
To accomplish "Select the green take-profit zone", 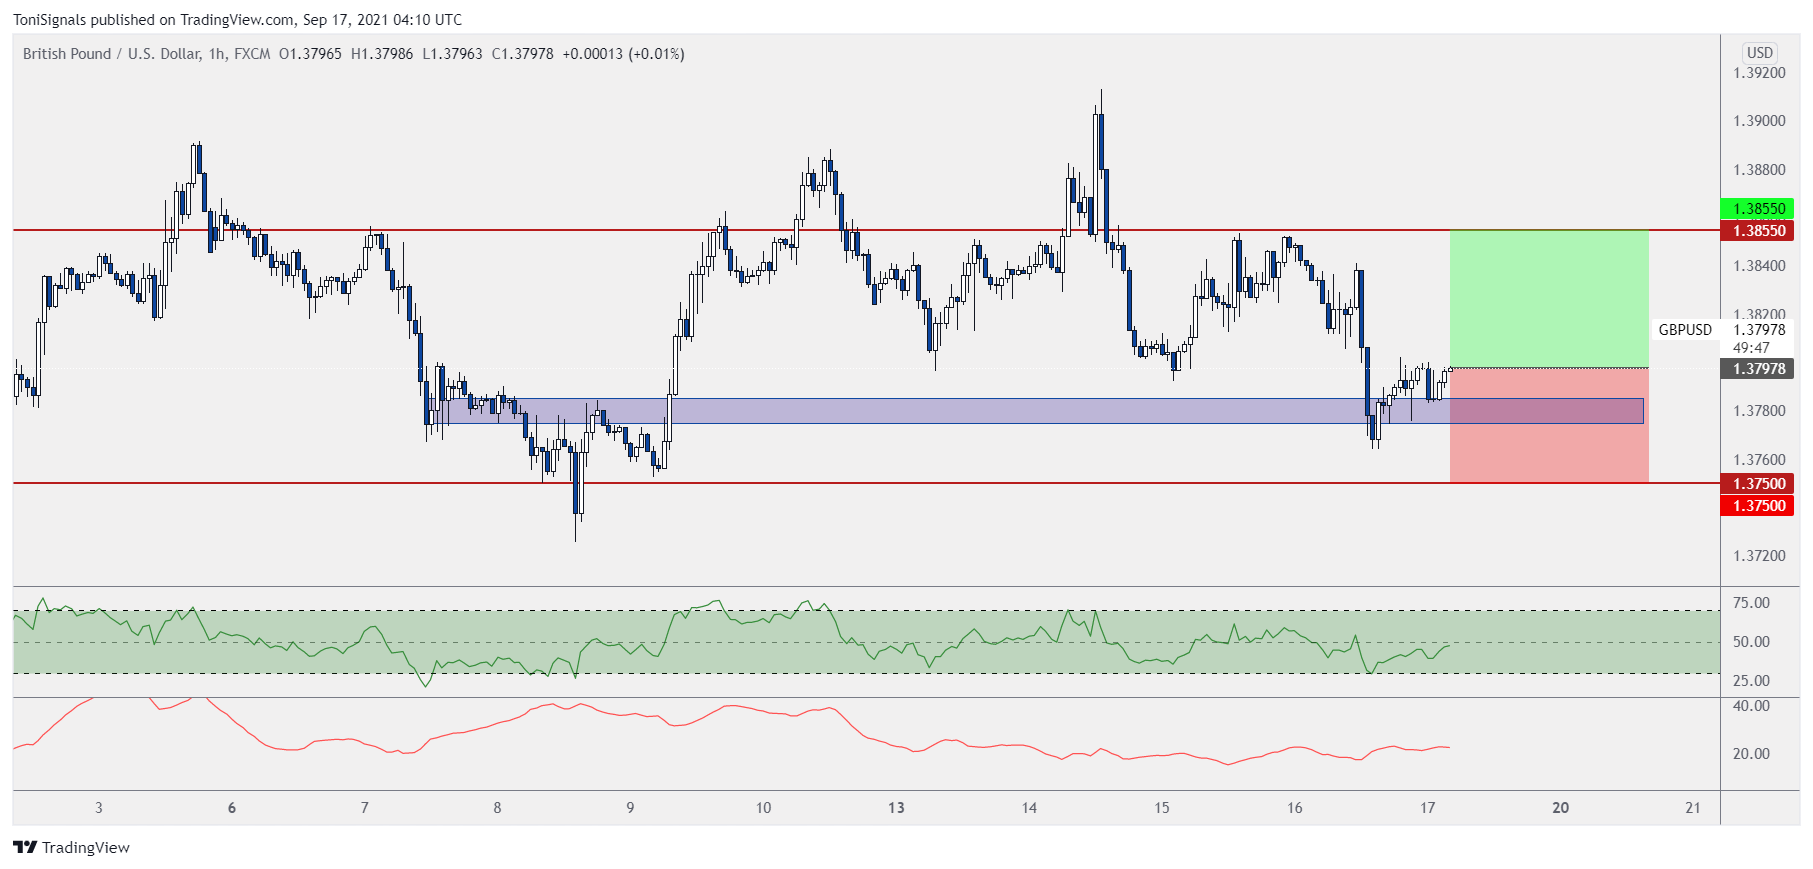I will click(1548, 298).
